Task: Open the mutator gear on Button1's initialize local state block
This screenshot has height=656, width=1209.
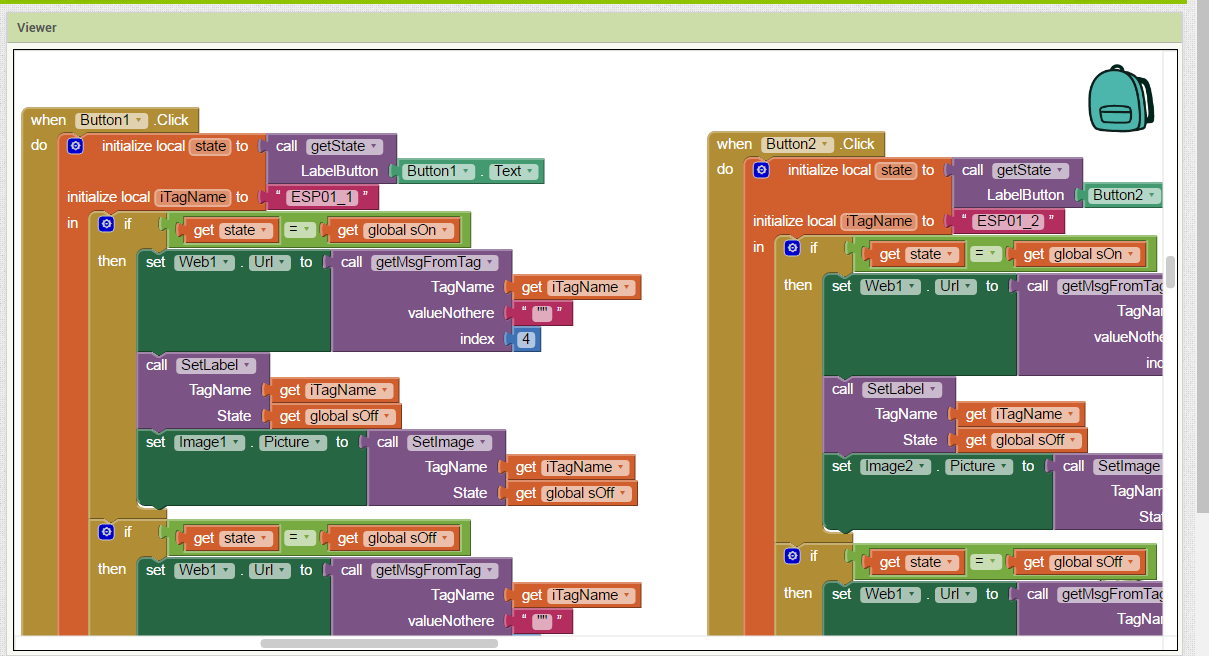Action: tap(75, 146)
